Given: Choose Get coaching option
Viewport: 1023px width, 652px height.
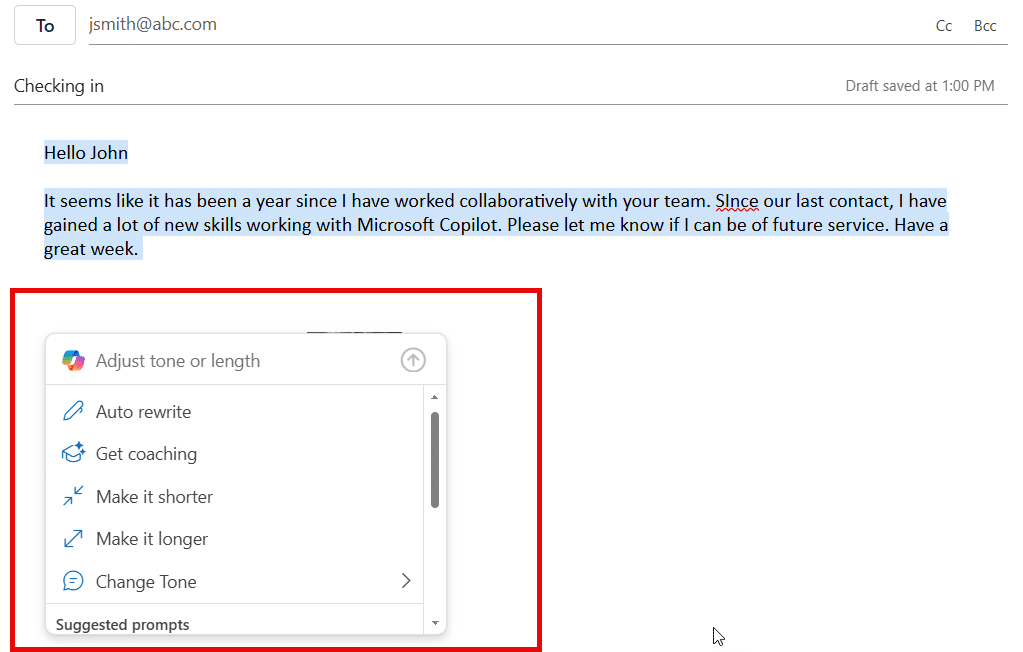Looking at the screenshot, I should click(x=235, y=454).
